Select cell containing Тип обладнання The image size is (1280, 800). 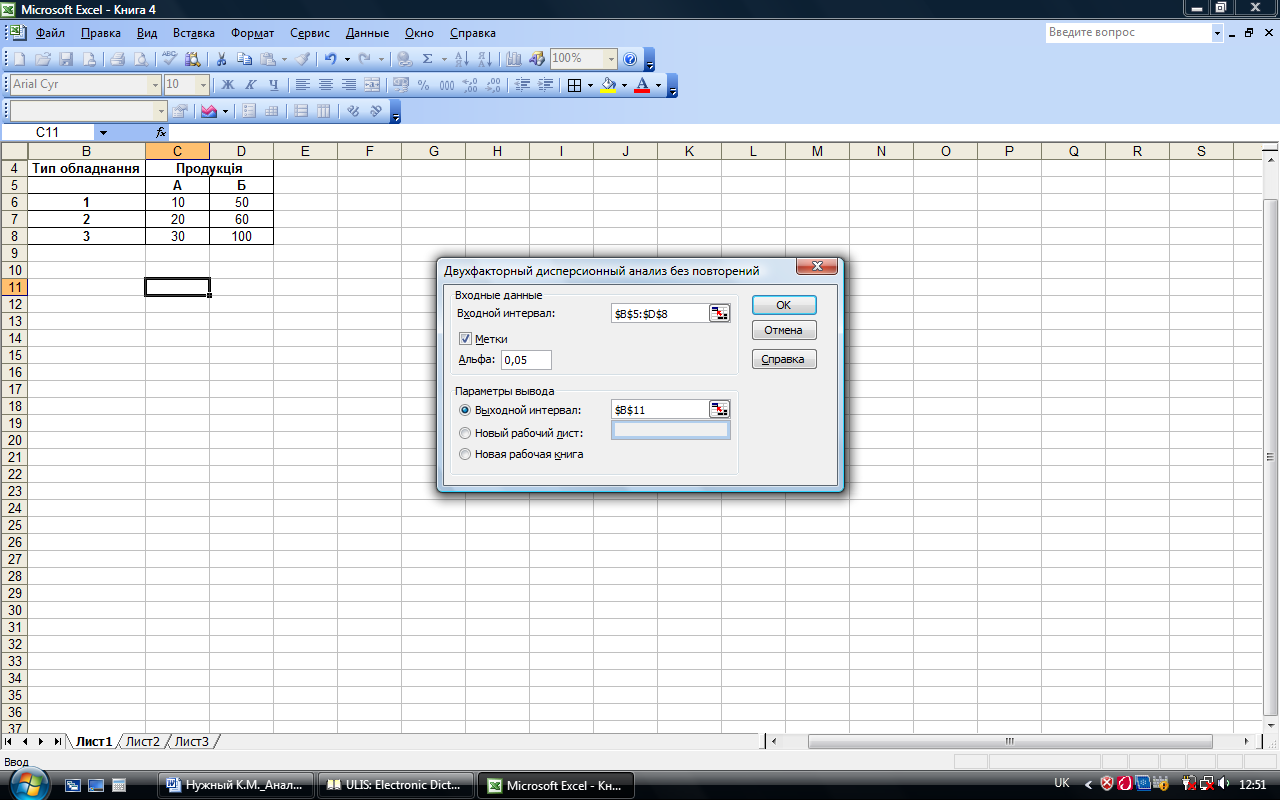click(86, 168)
